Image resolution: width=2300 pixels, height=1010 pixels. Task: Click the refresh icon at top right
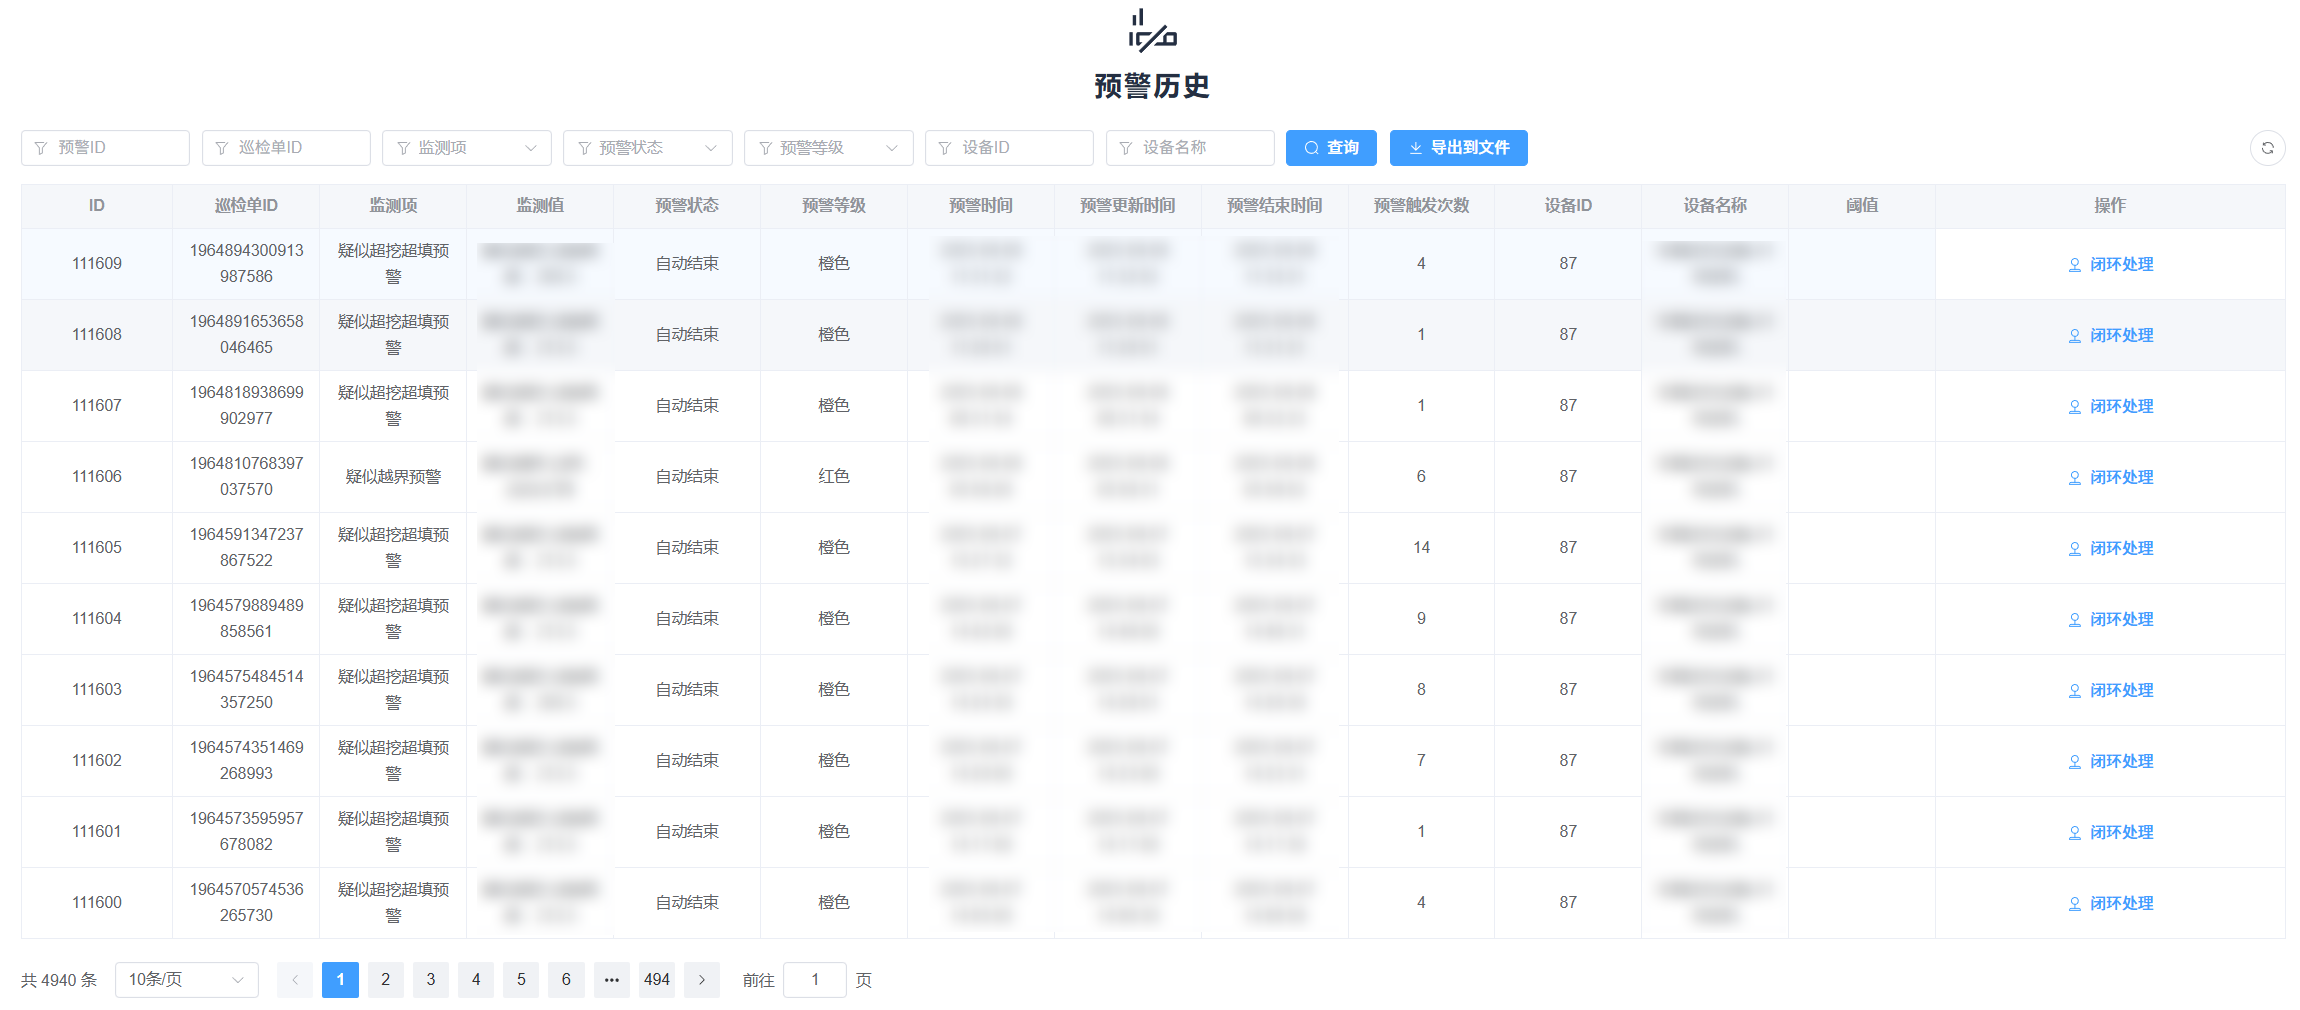[2267, 148]
